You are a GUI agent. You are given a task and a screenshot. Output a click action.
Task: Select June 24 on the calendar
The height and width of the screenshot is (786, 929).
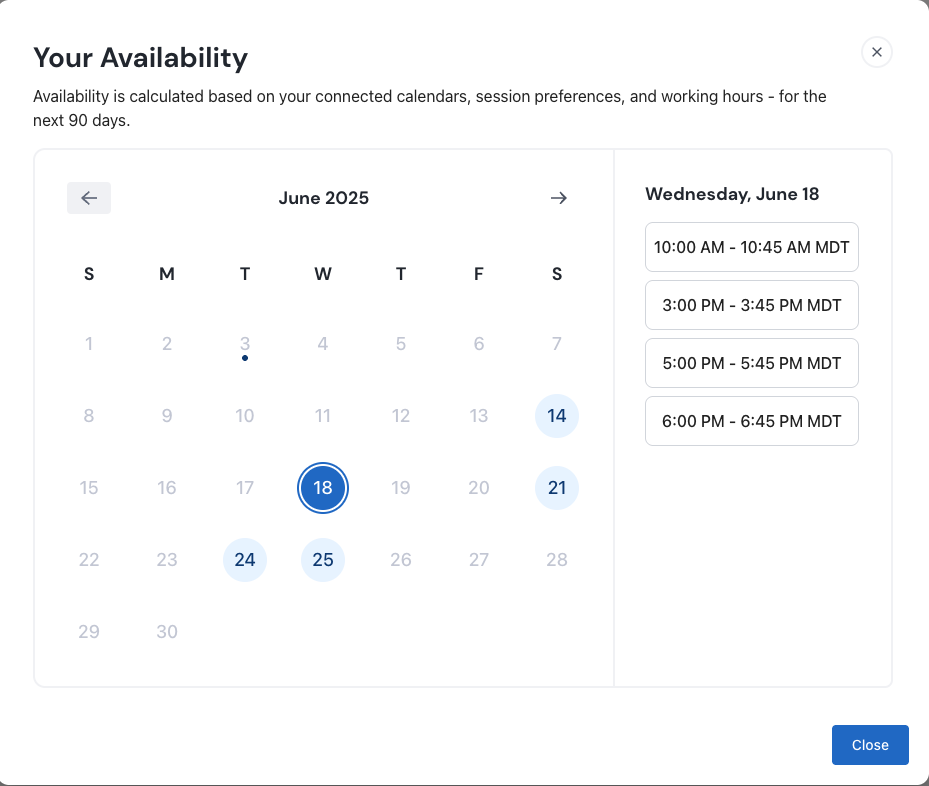coord(245,560)
